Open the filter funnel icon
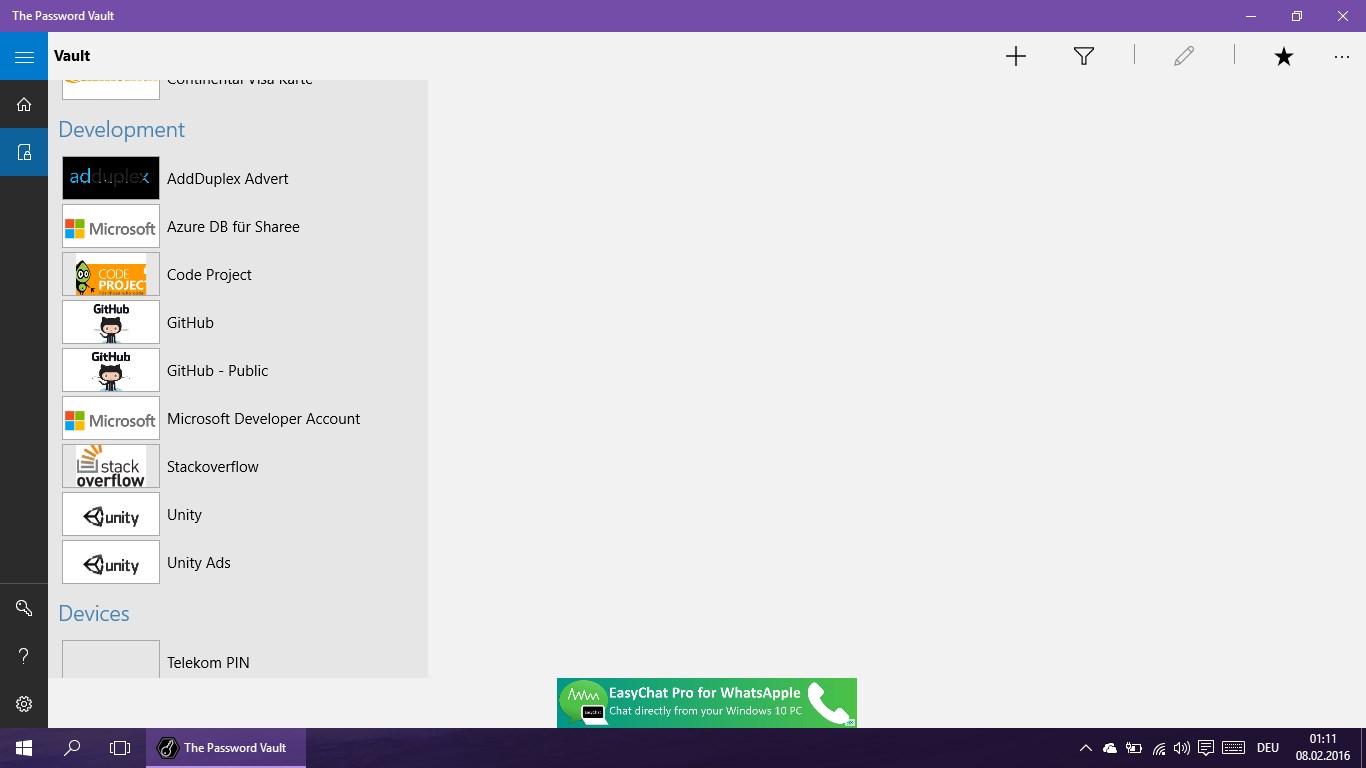 tap(1084, 57)
